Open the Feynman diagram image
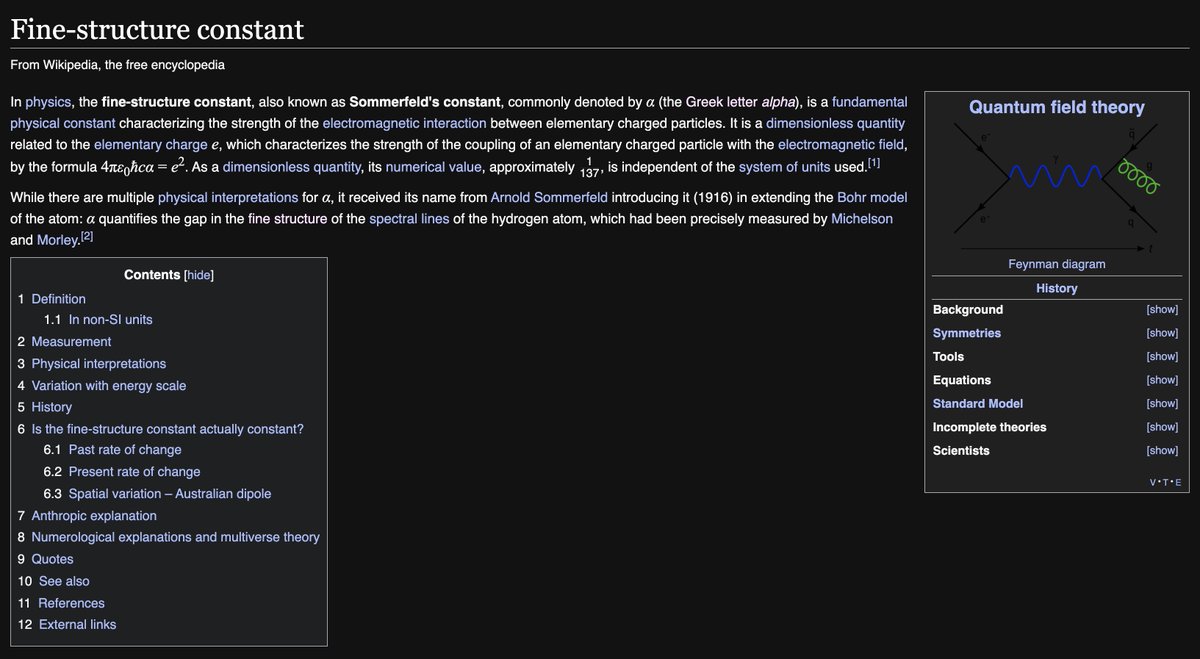 1056,187
